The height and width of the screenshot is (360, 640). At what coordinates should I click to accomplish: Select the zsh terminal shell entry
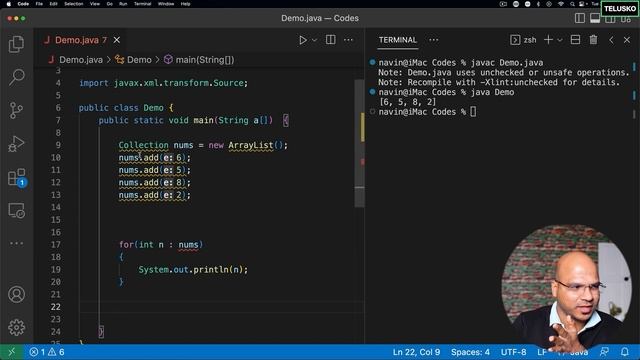coord(523,40)
